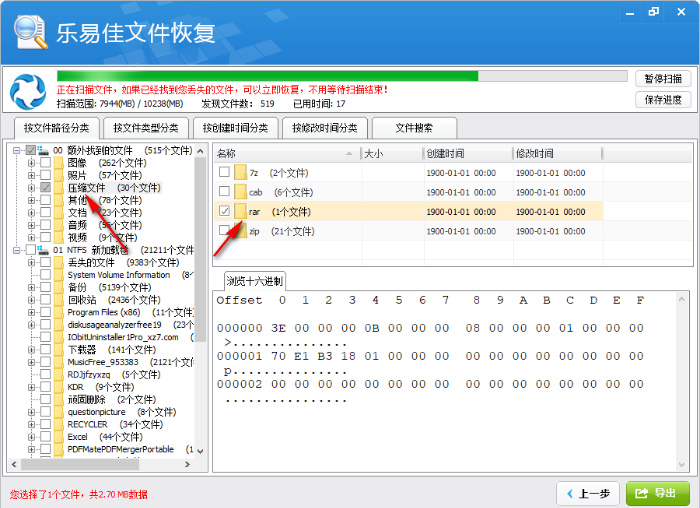The height and width of the screenshot is (508, 700).
Task: Click the drive icon beside 01 NTFS 新加卷
Action: (43, 250)
